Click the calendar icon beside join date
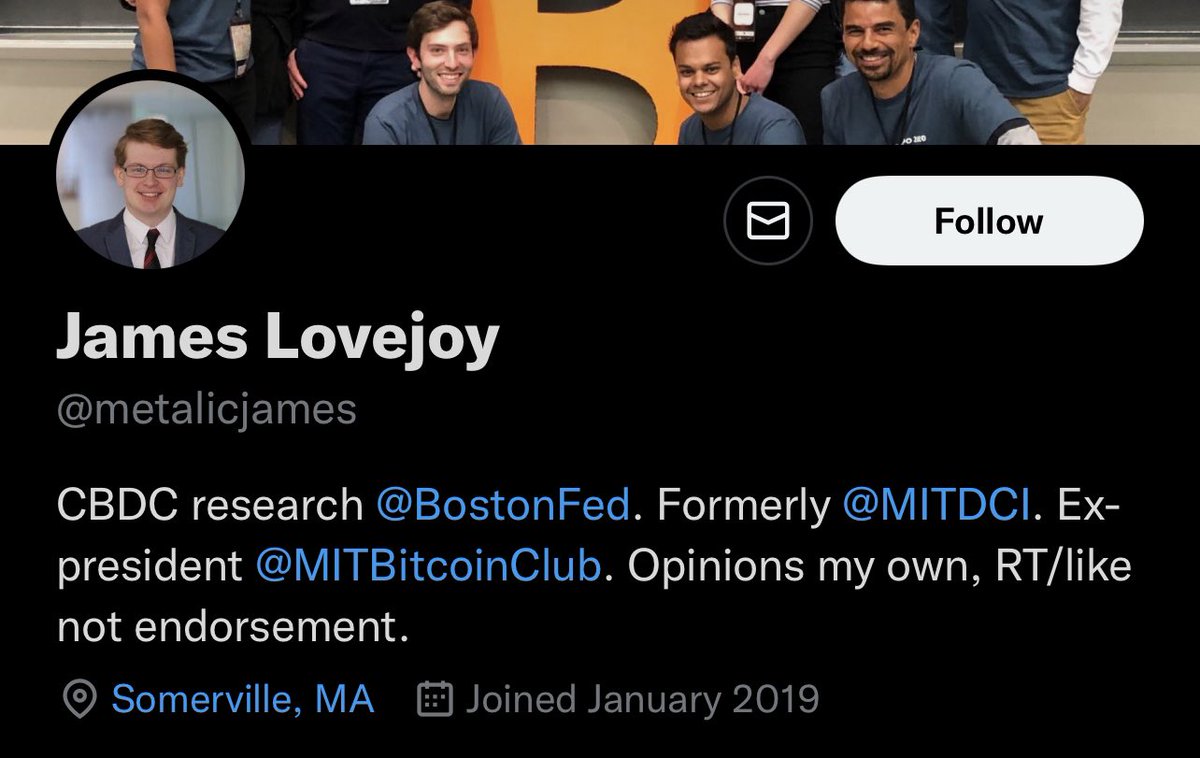Viewport: 1200px width, 758px height. pyautogui.click(x=435, y=699)
